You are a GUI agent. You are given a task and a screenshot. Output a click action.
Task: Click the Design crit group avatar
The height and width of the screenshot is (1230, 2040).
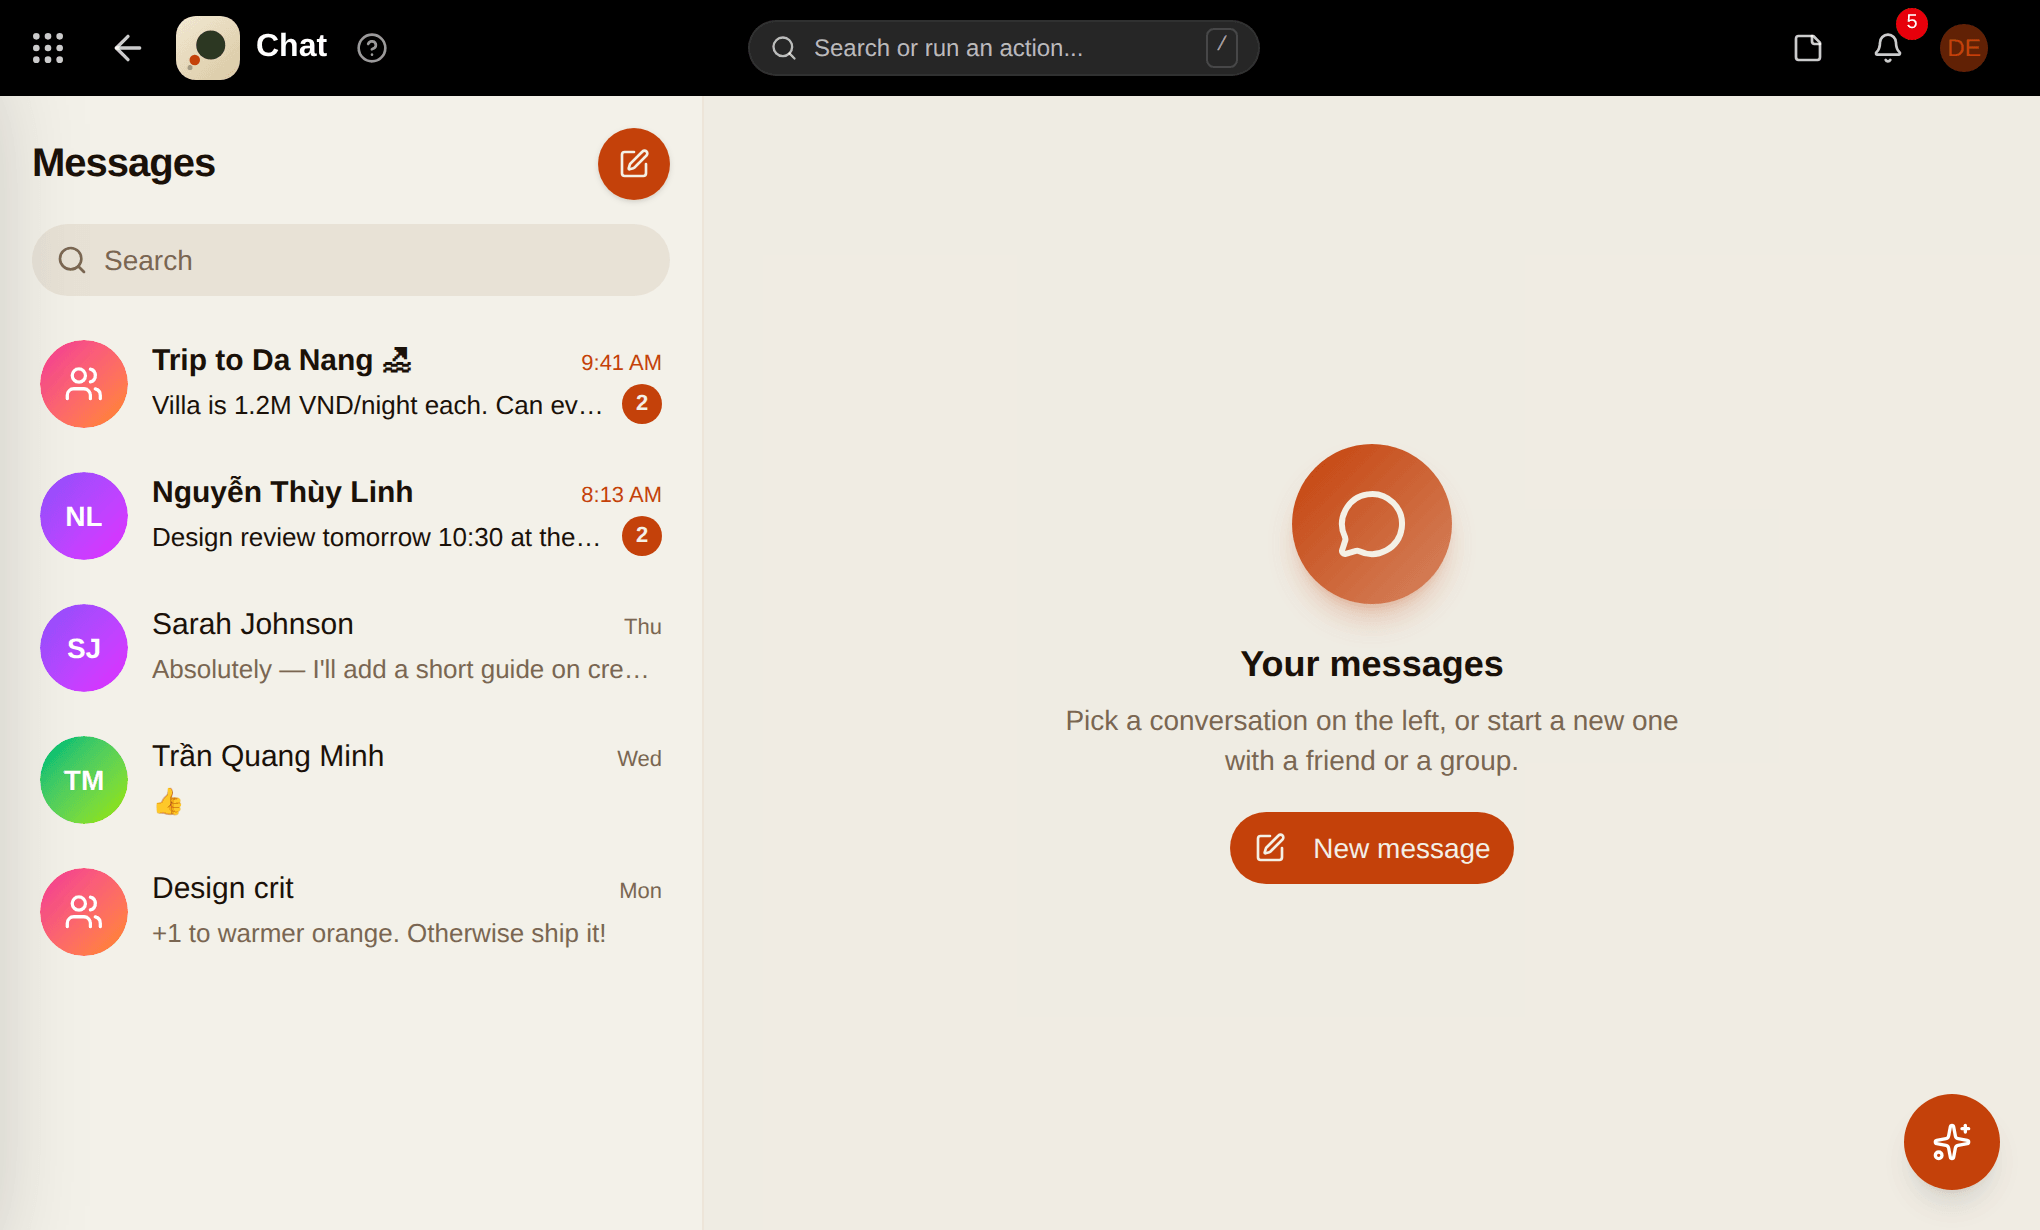pyautogui.click(x=84, y=912)
